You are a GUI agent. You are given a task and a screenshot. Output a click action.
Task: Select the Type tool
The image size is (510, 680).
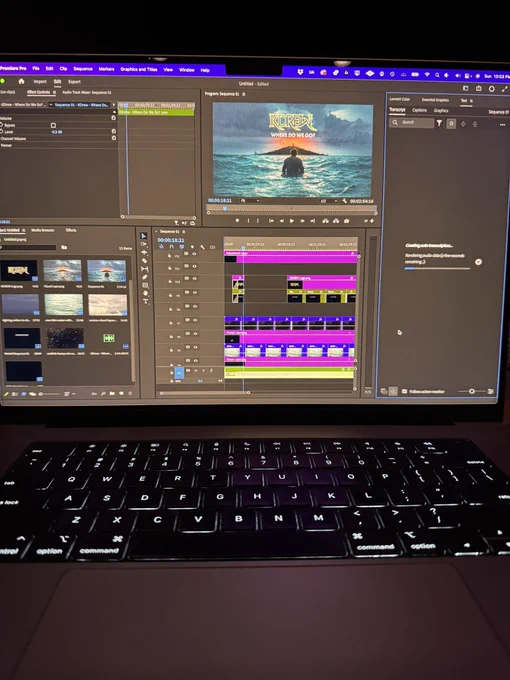(x=146, y=301)
